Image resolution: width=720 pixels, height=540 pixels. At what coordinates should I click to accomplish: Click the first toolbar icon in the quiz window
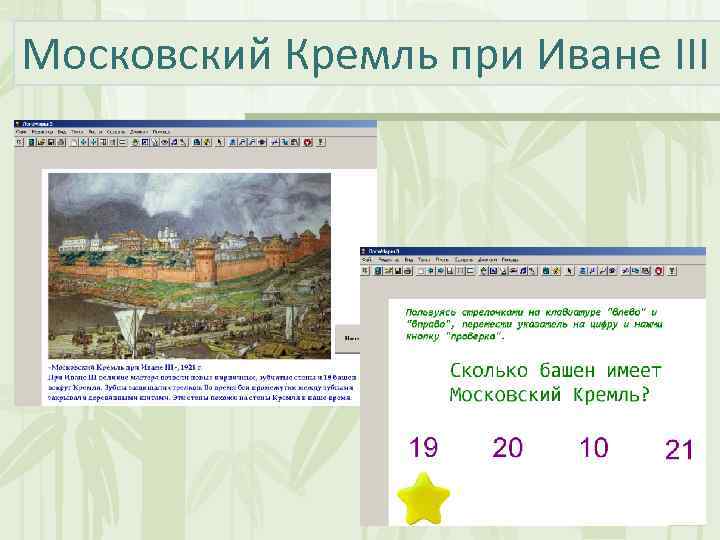(365, 270)
